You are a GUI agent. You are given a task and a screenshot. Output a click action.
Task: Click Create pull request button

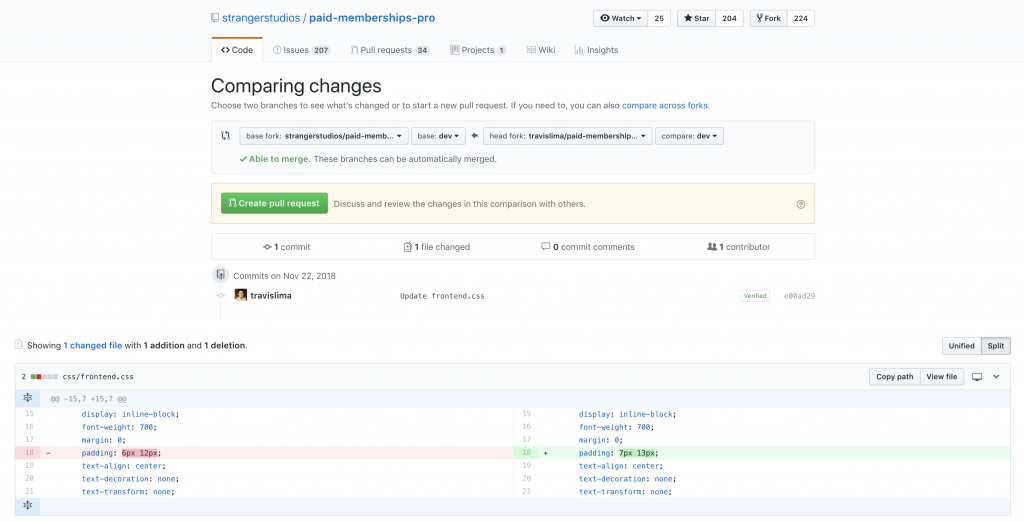pos(274,203)
